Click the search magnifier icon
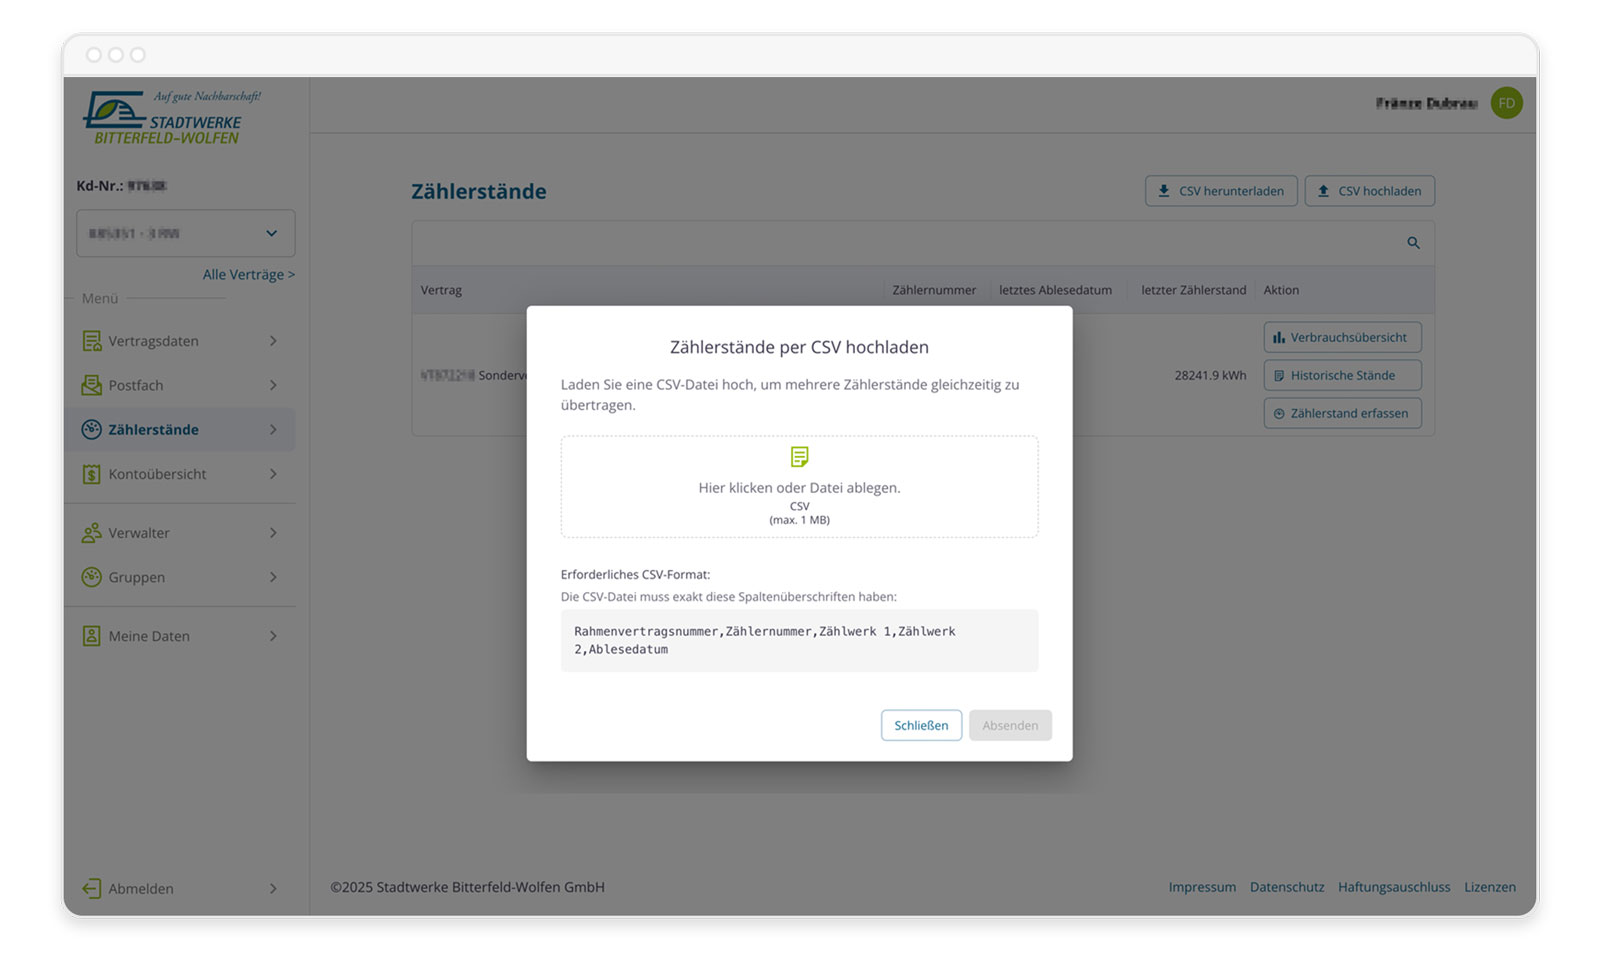This screenshot has width=1600, height=960. point(1413,243)
